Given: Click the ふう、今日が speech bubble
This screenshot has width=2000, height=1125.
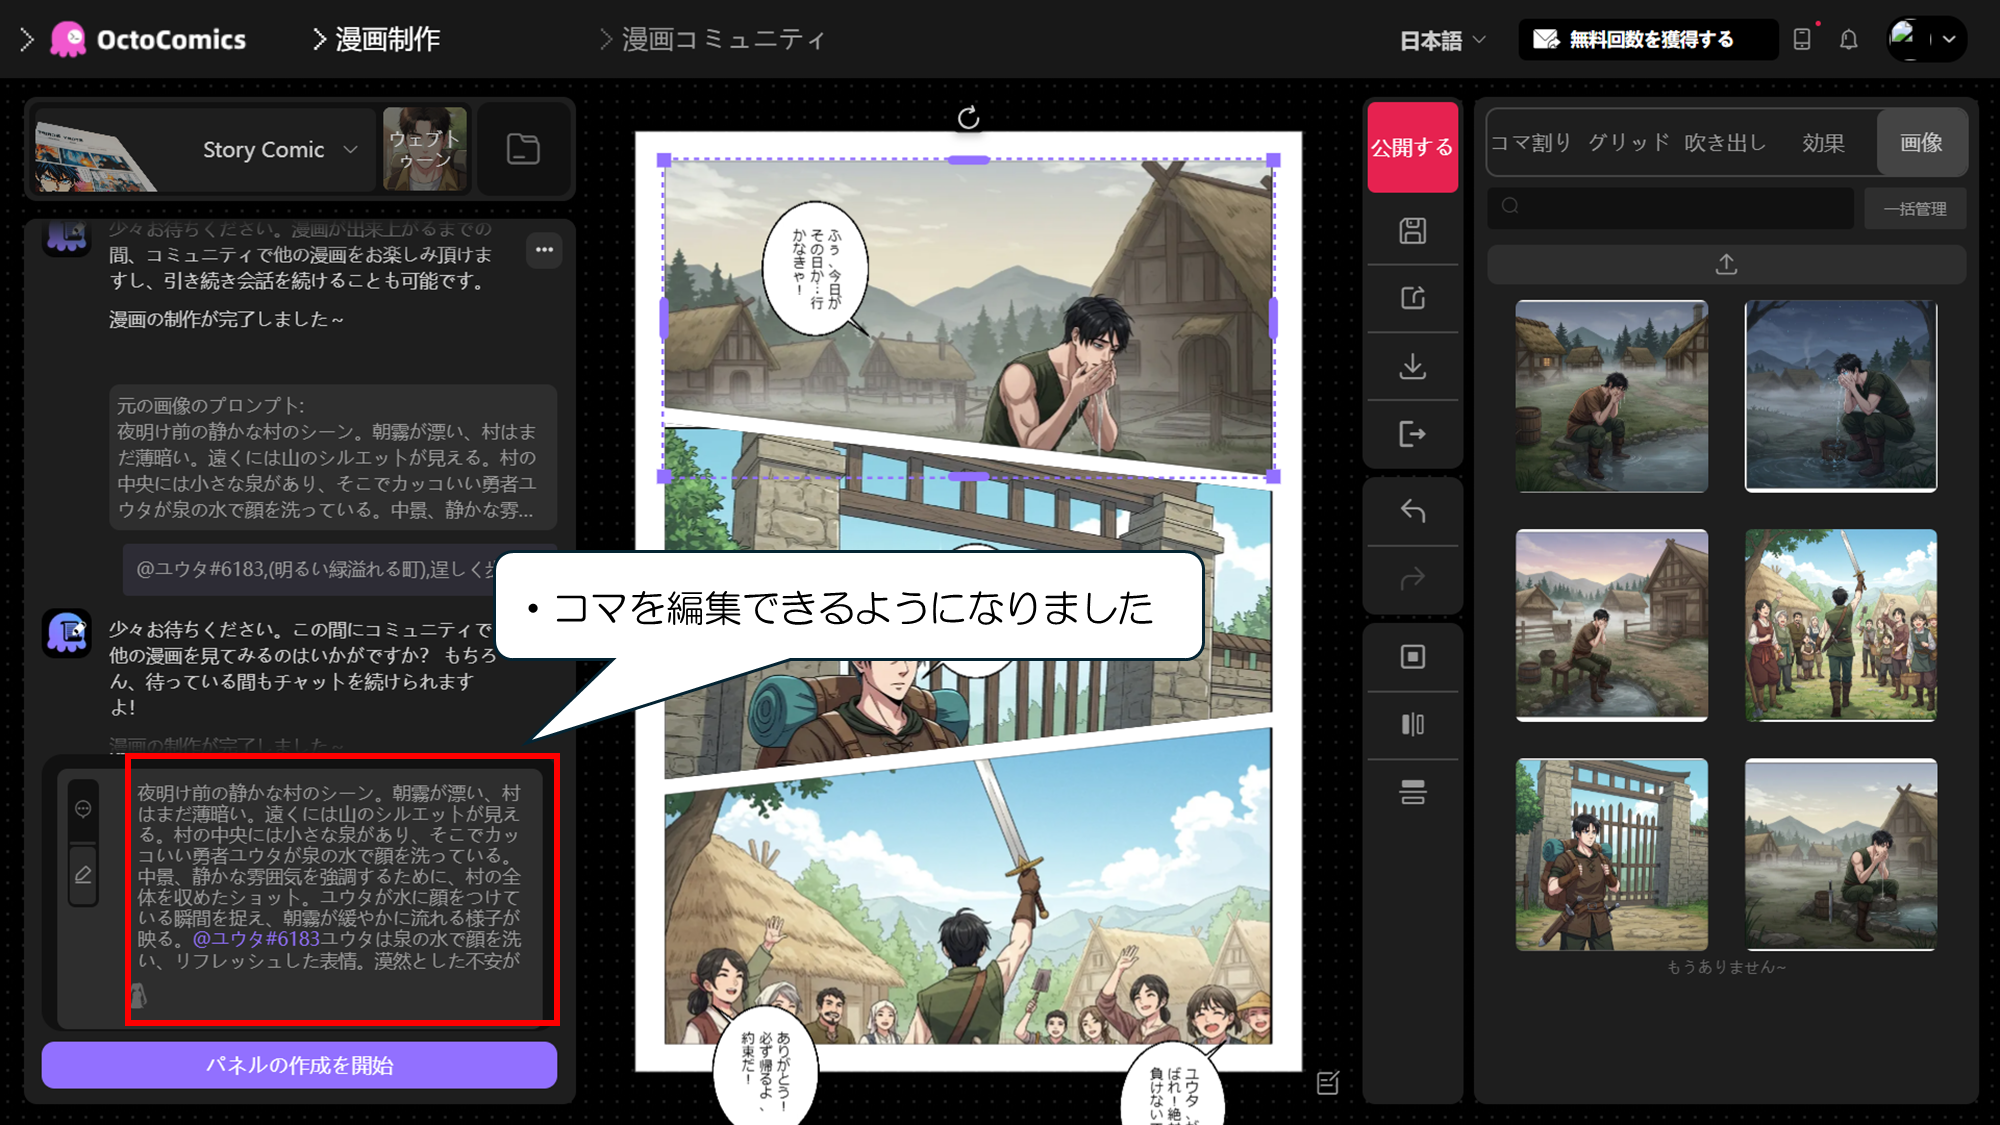Looking at the screenshot, I should [815, 268].
